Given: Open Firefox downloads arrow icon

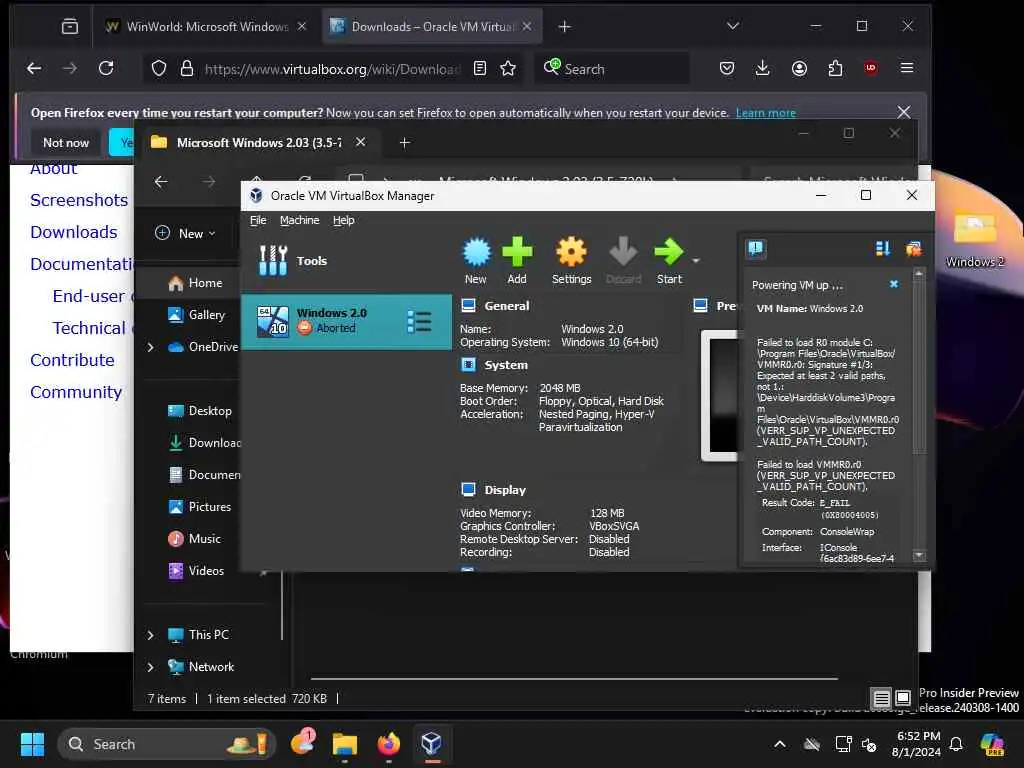Looking at the screenshot, I should [x=762, y=69].
